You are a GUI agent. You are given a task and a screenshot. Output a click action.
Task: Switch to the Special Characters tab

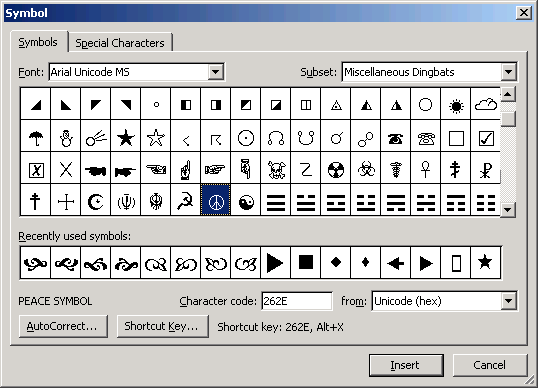coord(120,43)
